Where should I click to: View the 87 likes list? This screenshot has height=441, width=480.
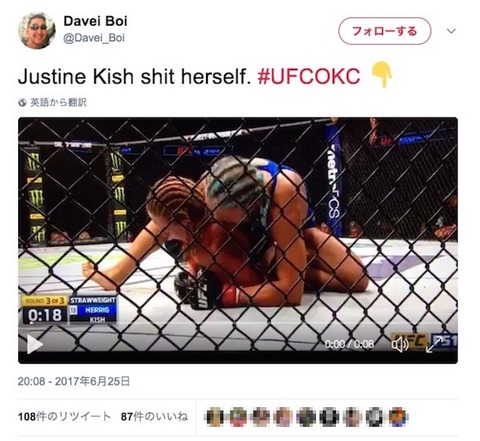click(154, 416)
